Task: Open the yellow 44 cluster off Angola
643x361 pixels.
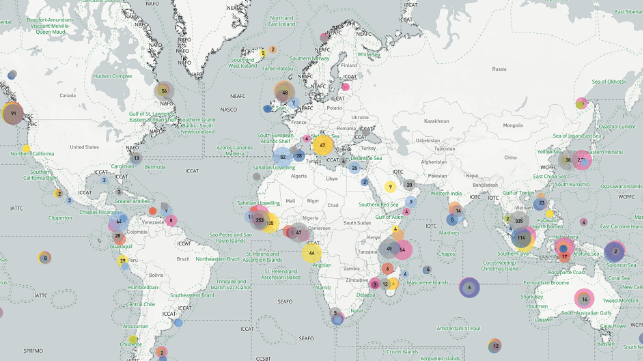Action: 312,253
